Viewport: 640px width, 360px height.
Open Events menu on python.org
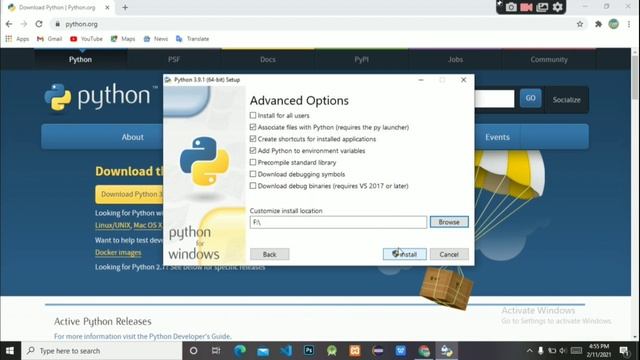497,137
